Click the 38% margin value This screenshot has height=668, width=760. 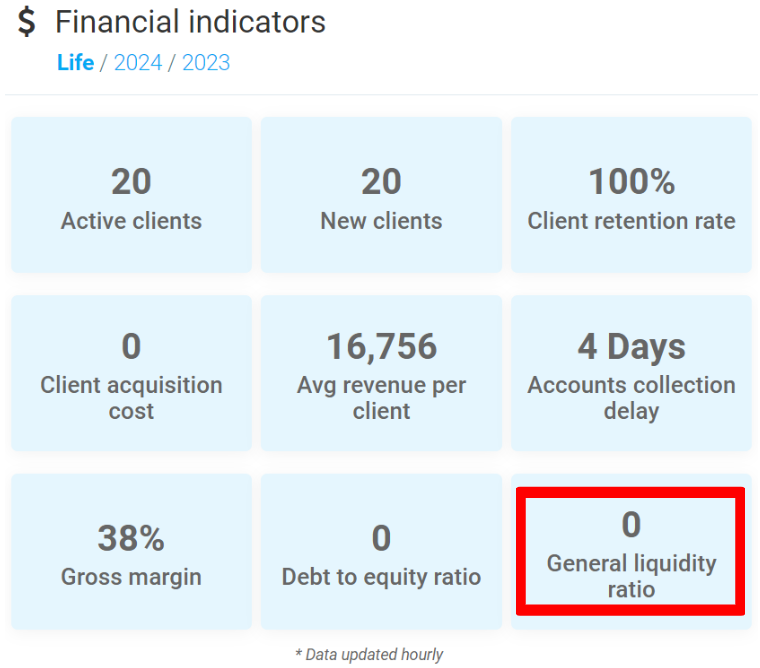131,539
